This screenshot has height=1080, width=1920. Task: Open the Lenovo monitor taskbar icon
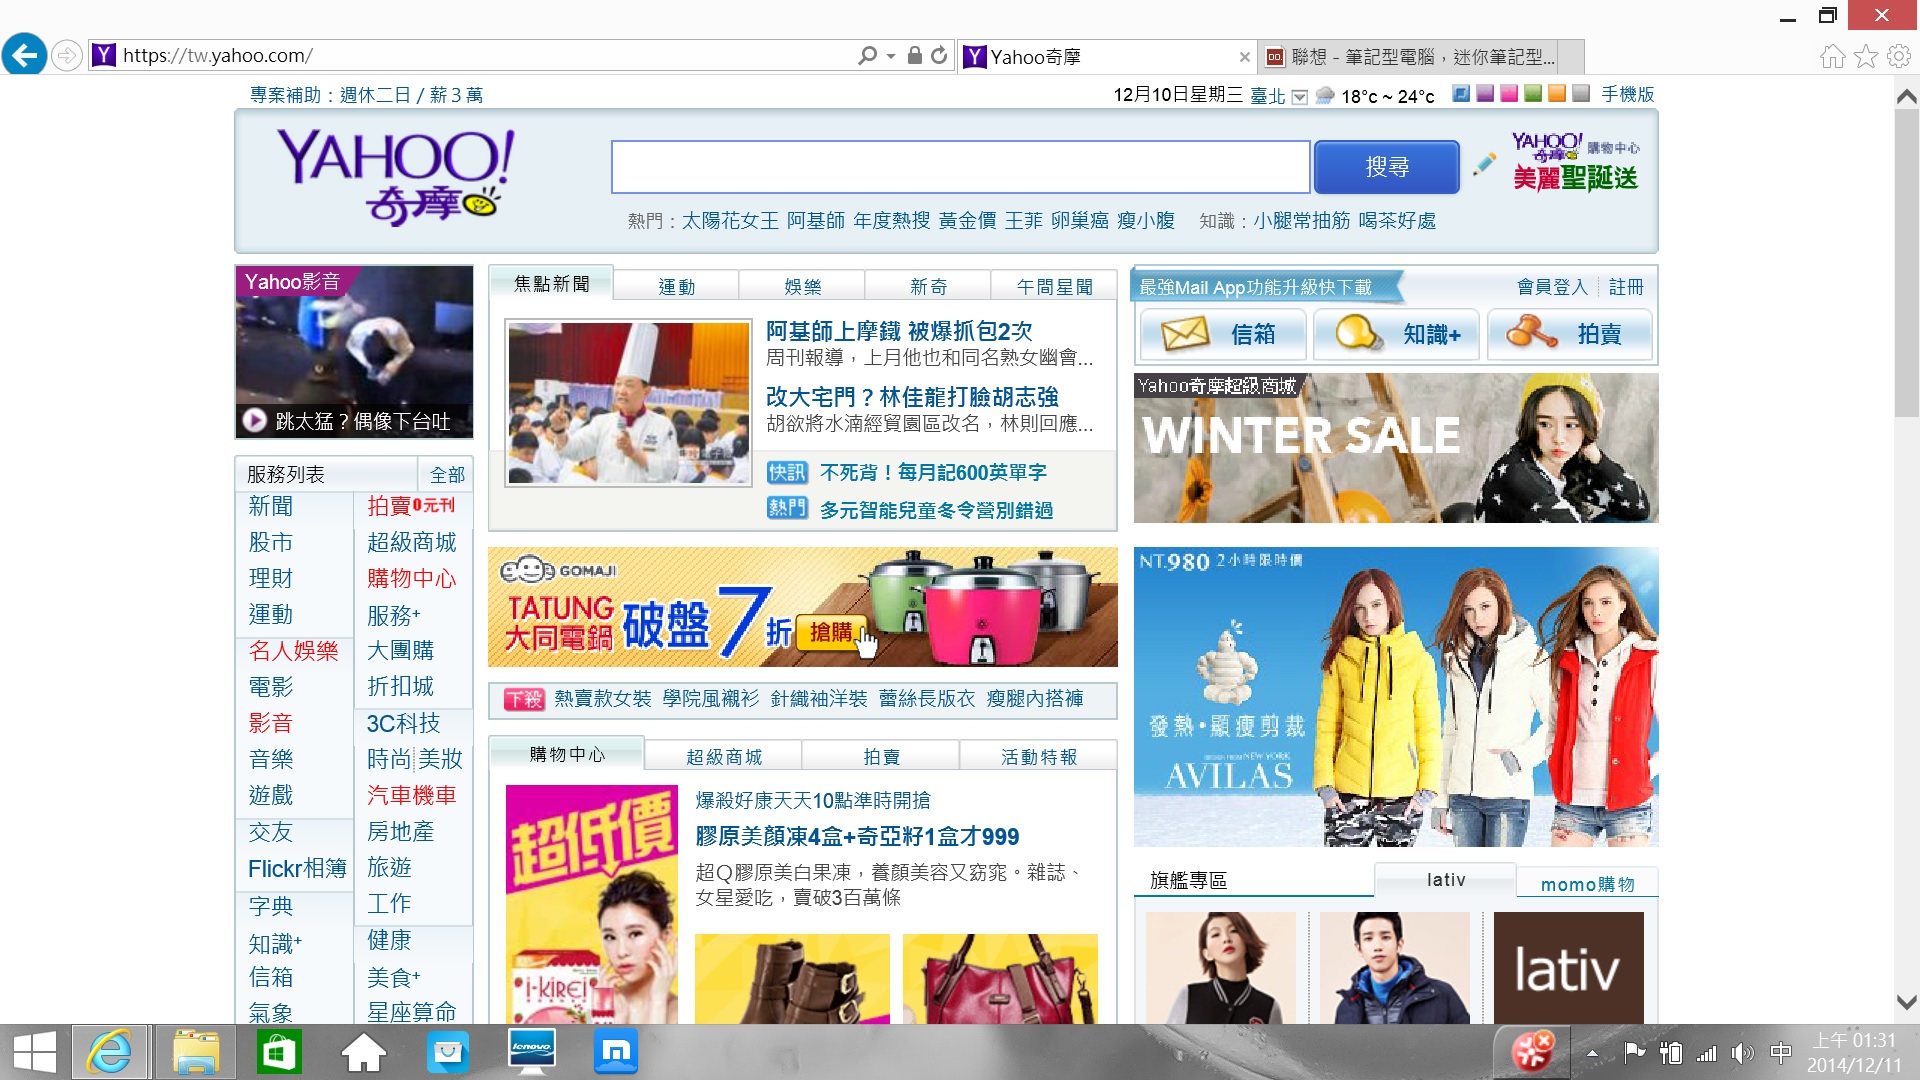(532, 1052)
